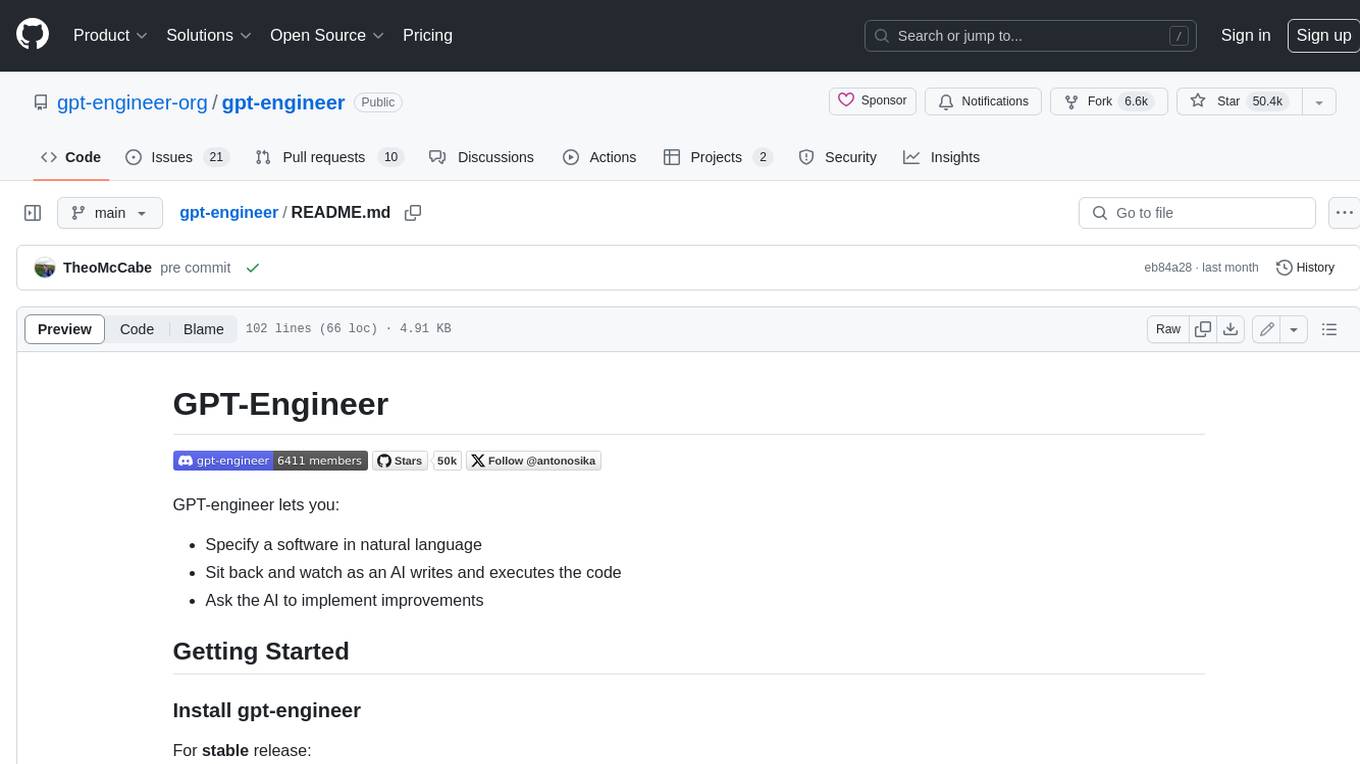1360x764 pixels.
Task: Open the GitHub Stars badge
Action: (x=400, y=461)
